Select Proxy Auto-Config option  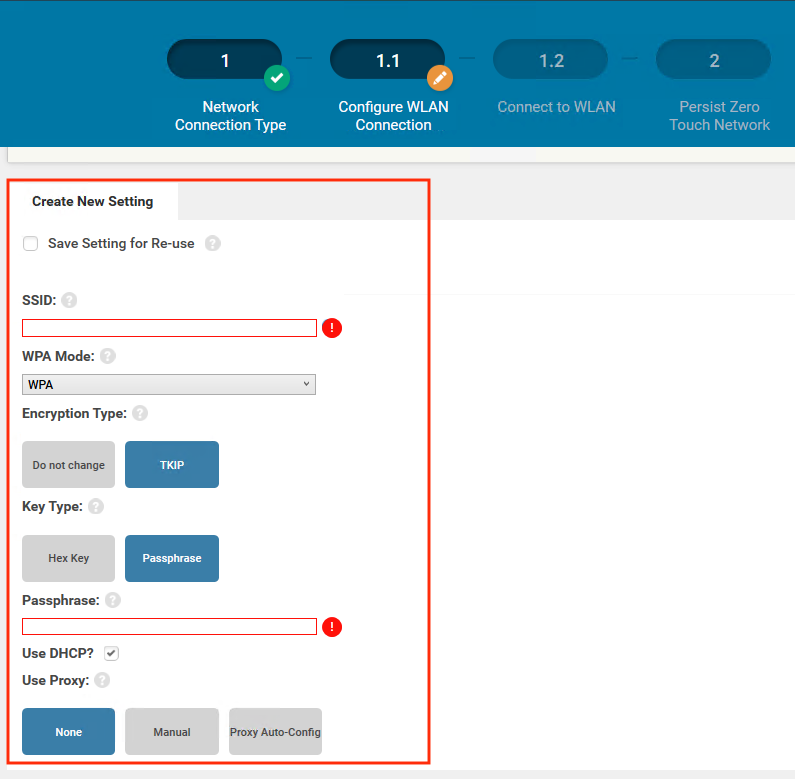coord(275,732)
